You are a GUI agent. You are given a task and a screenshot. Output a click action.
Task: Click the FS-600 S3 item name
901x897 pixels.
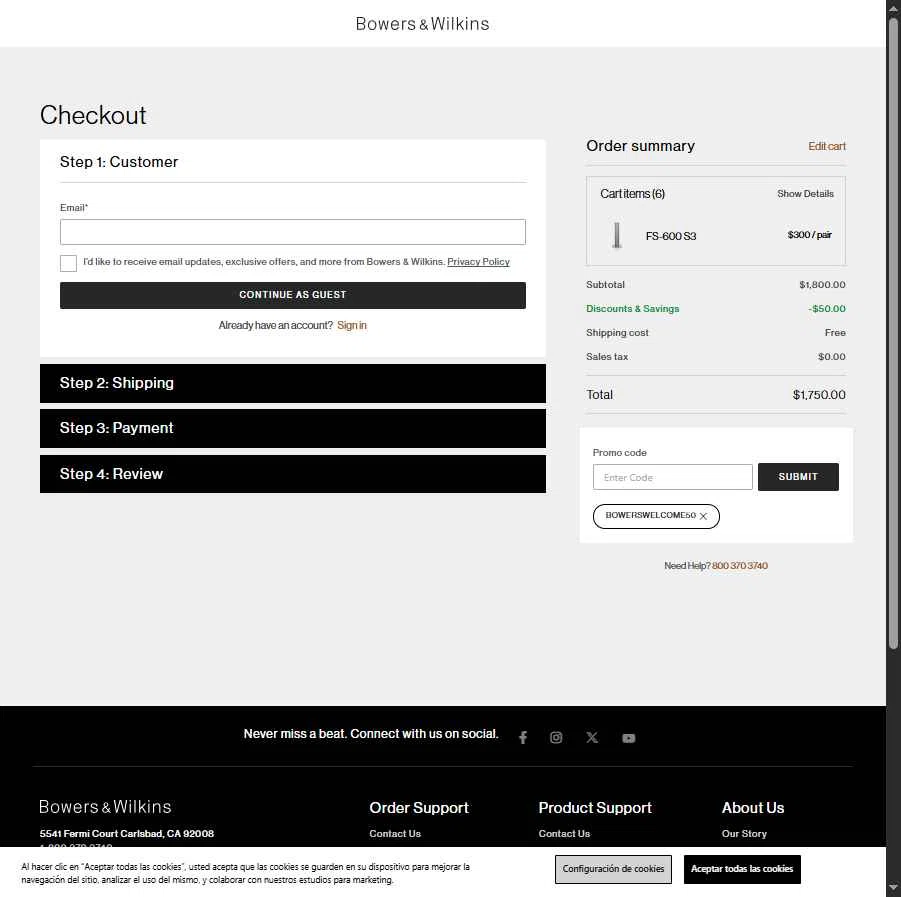pos(671,236)
